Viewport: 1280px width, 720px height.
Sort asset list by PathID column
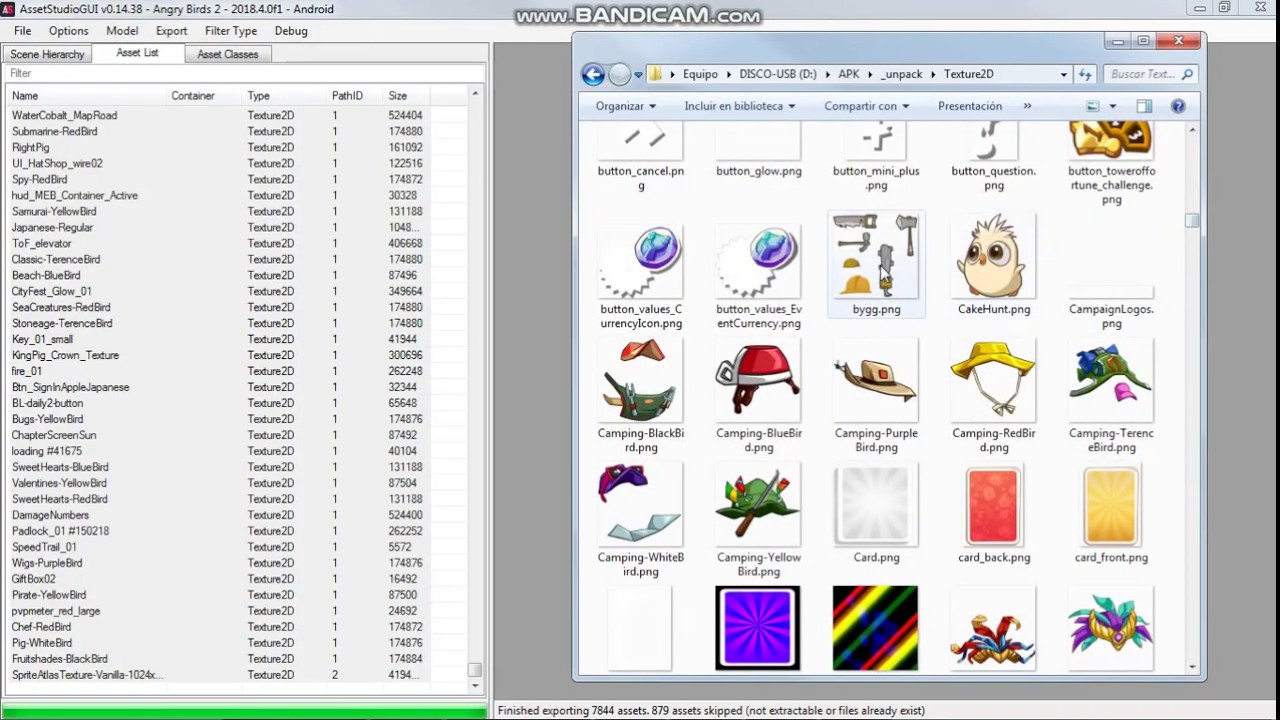click(x=356, y=96)
